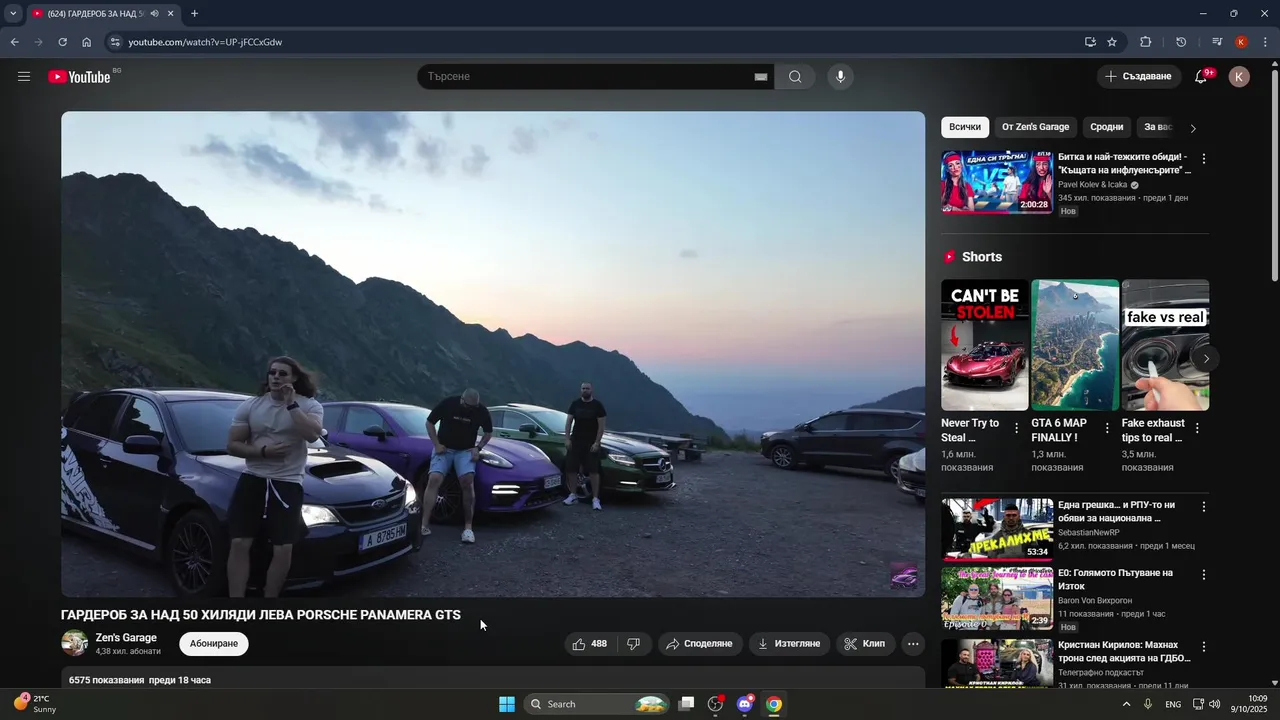Viewport: 1280px width, 720px height.
Task: Like the video with thumbs up
Action: click(x=589, y=644)
